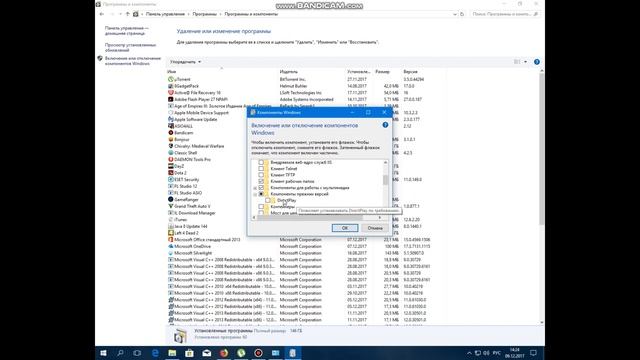640x360 pixels.
Task: Click ESET Security icon
Action: 171,179
